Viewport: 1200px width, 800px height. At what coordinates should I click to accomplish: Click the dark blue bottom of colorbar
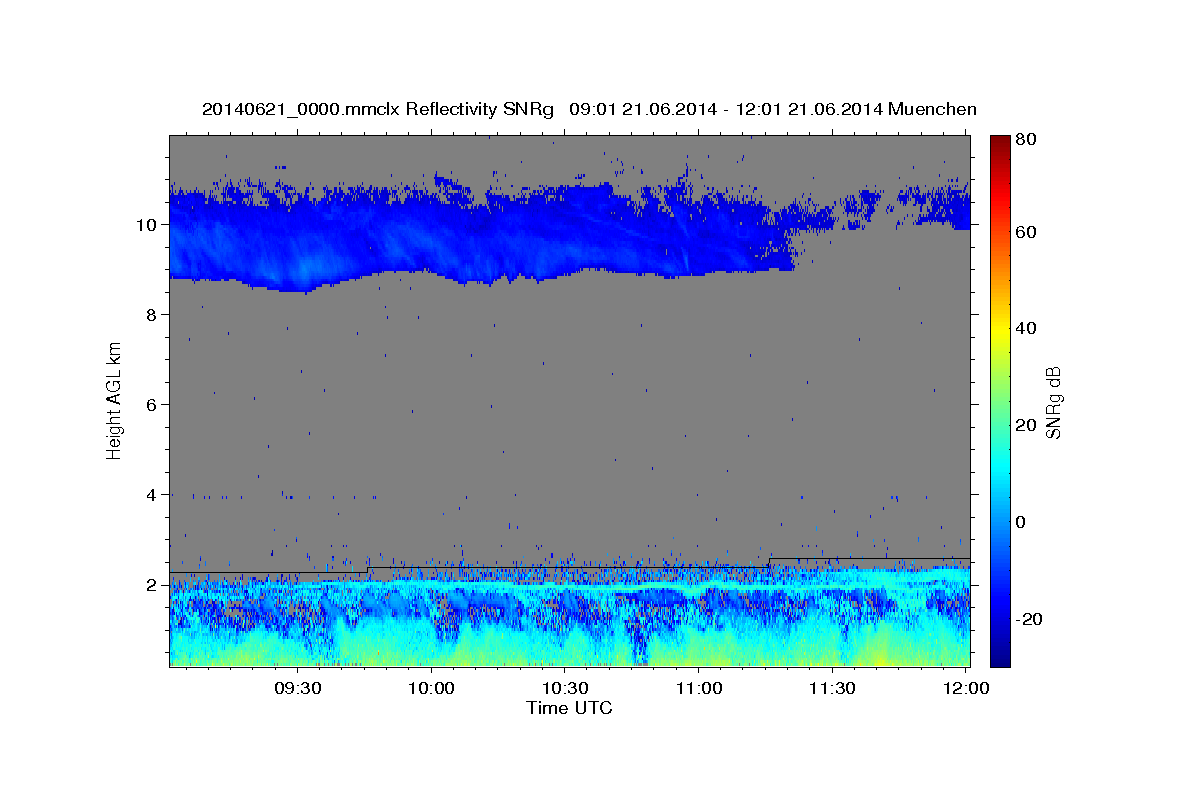1000,655
